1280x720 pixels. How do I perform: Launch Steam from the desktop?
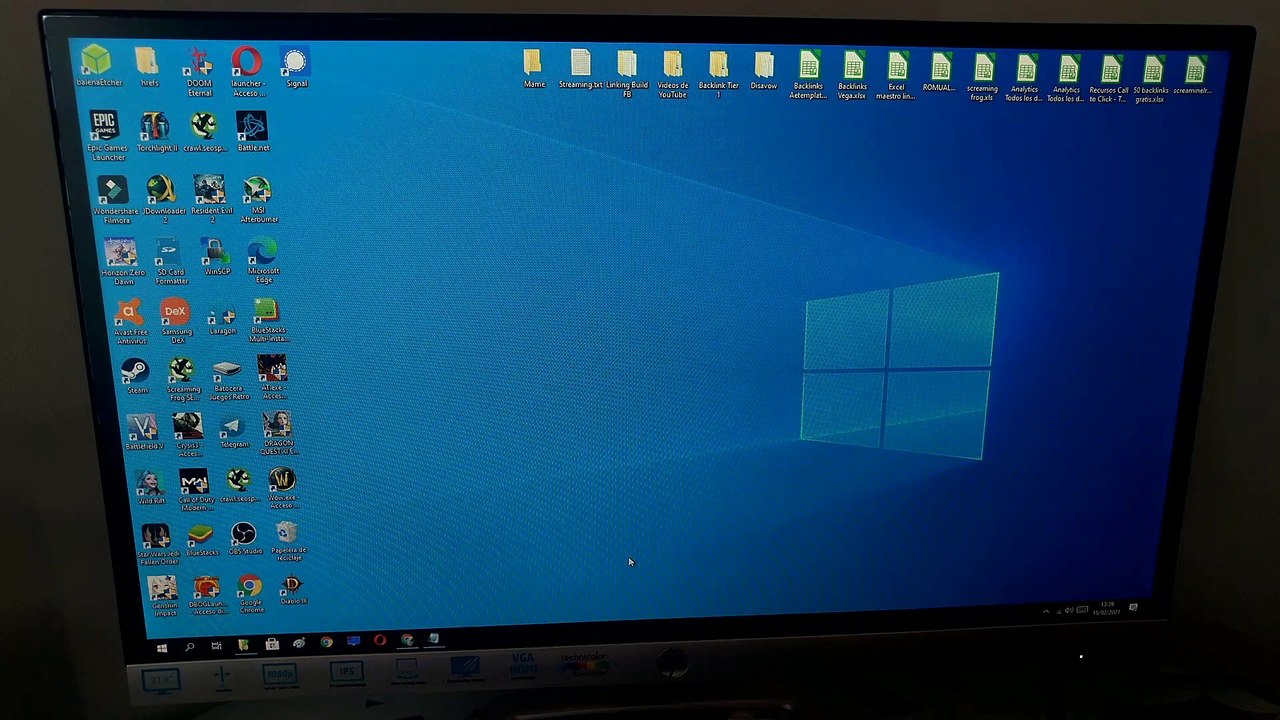coord(135,377)
